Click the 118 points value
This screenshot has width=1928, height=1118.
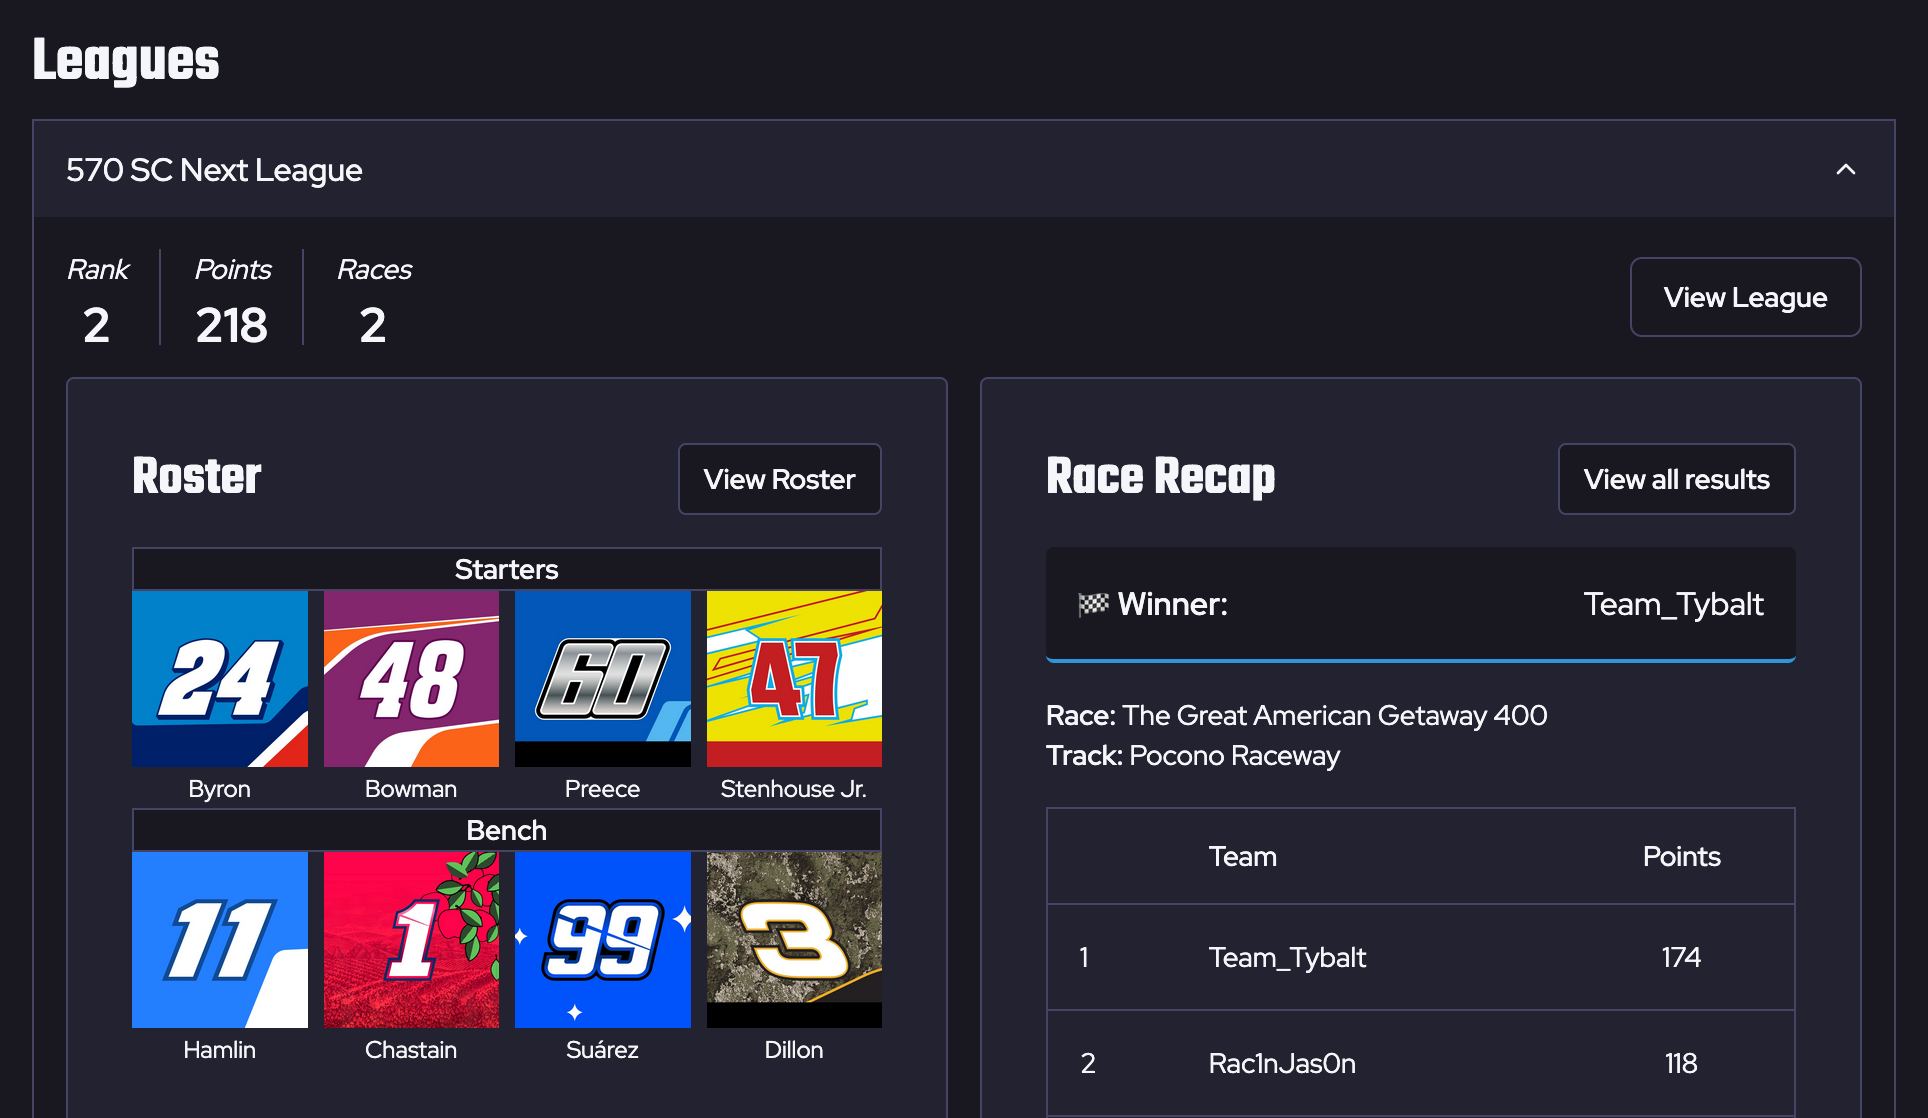click(x=1681, y=1063)
